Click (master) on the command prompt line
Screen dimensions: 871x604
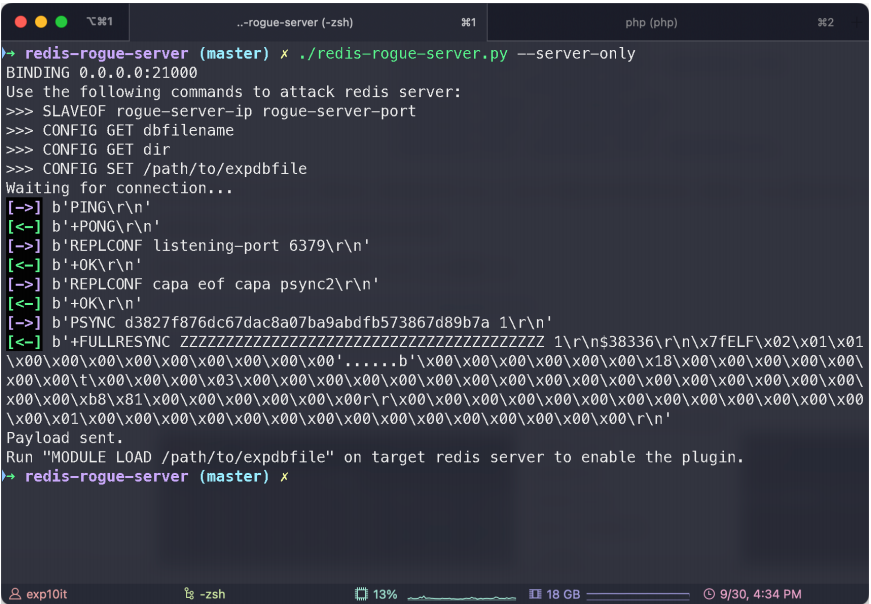click(x=234, y=54)
